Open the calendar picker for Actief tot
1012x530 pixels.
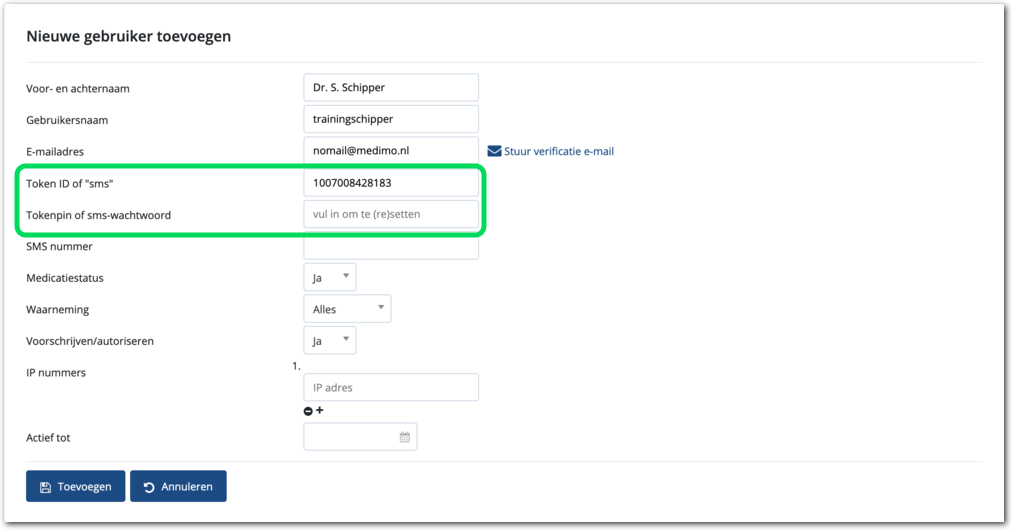coord(405,437)
